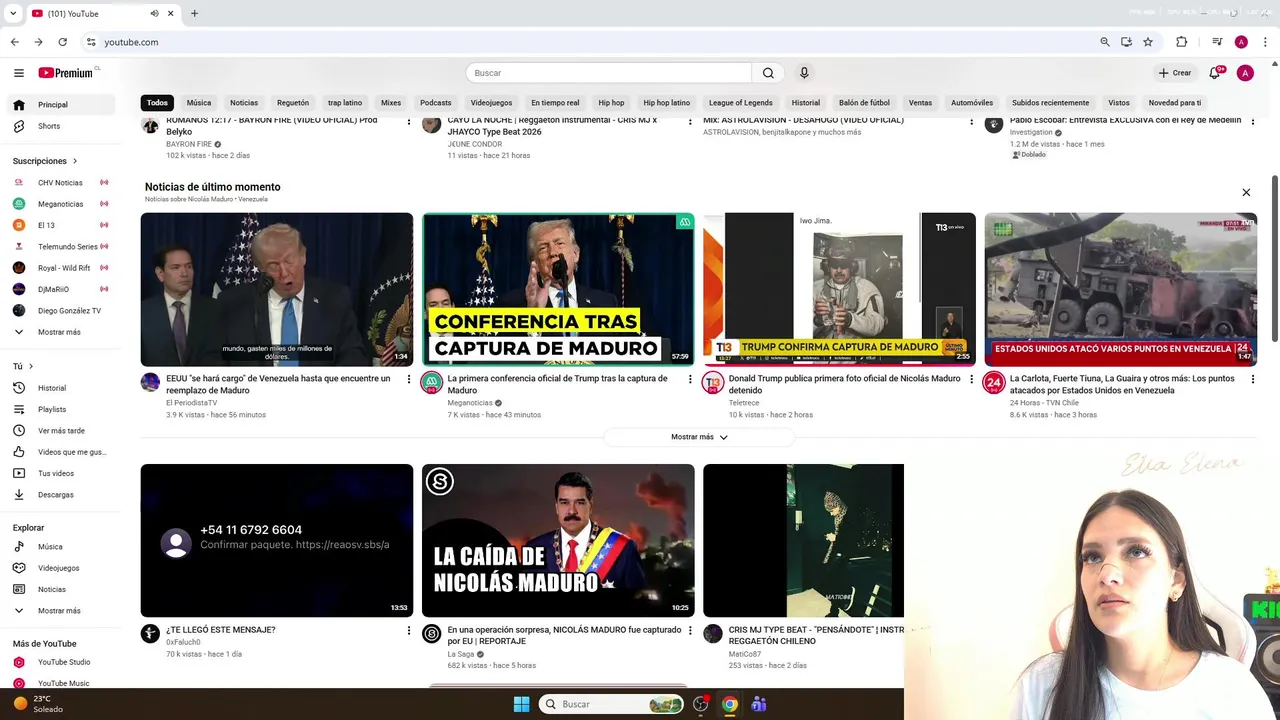The image size is (1280, 720).
Task: Open CHV Noticias subscription
Action: [60, 183]
